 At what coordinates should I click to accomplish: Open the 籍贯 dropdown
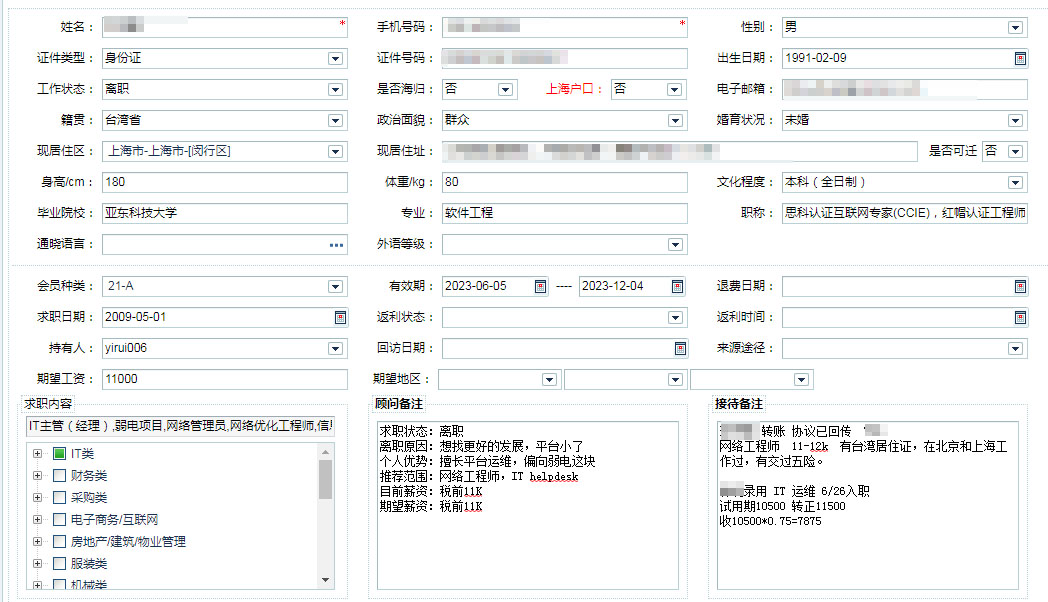point(336,121)
